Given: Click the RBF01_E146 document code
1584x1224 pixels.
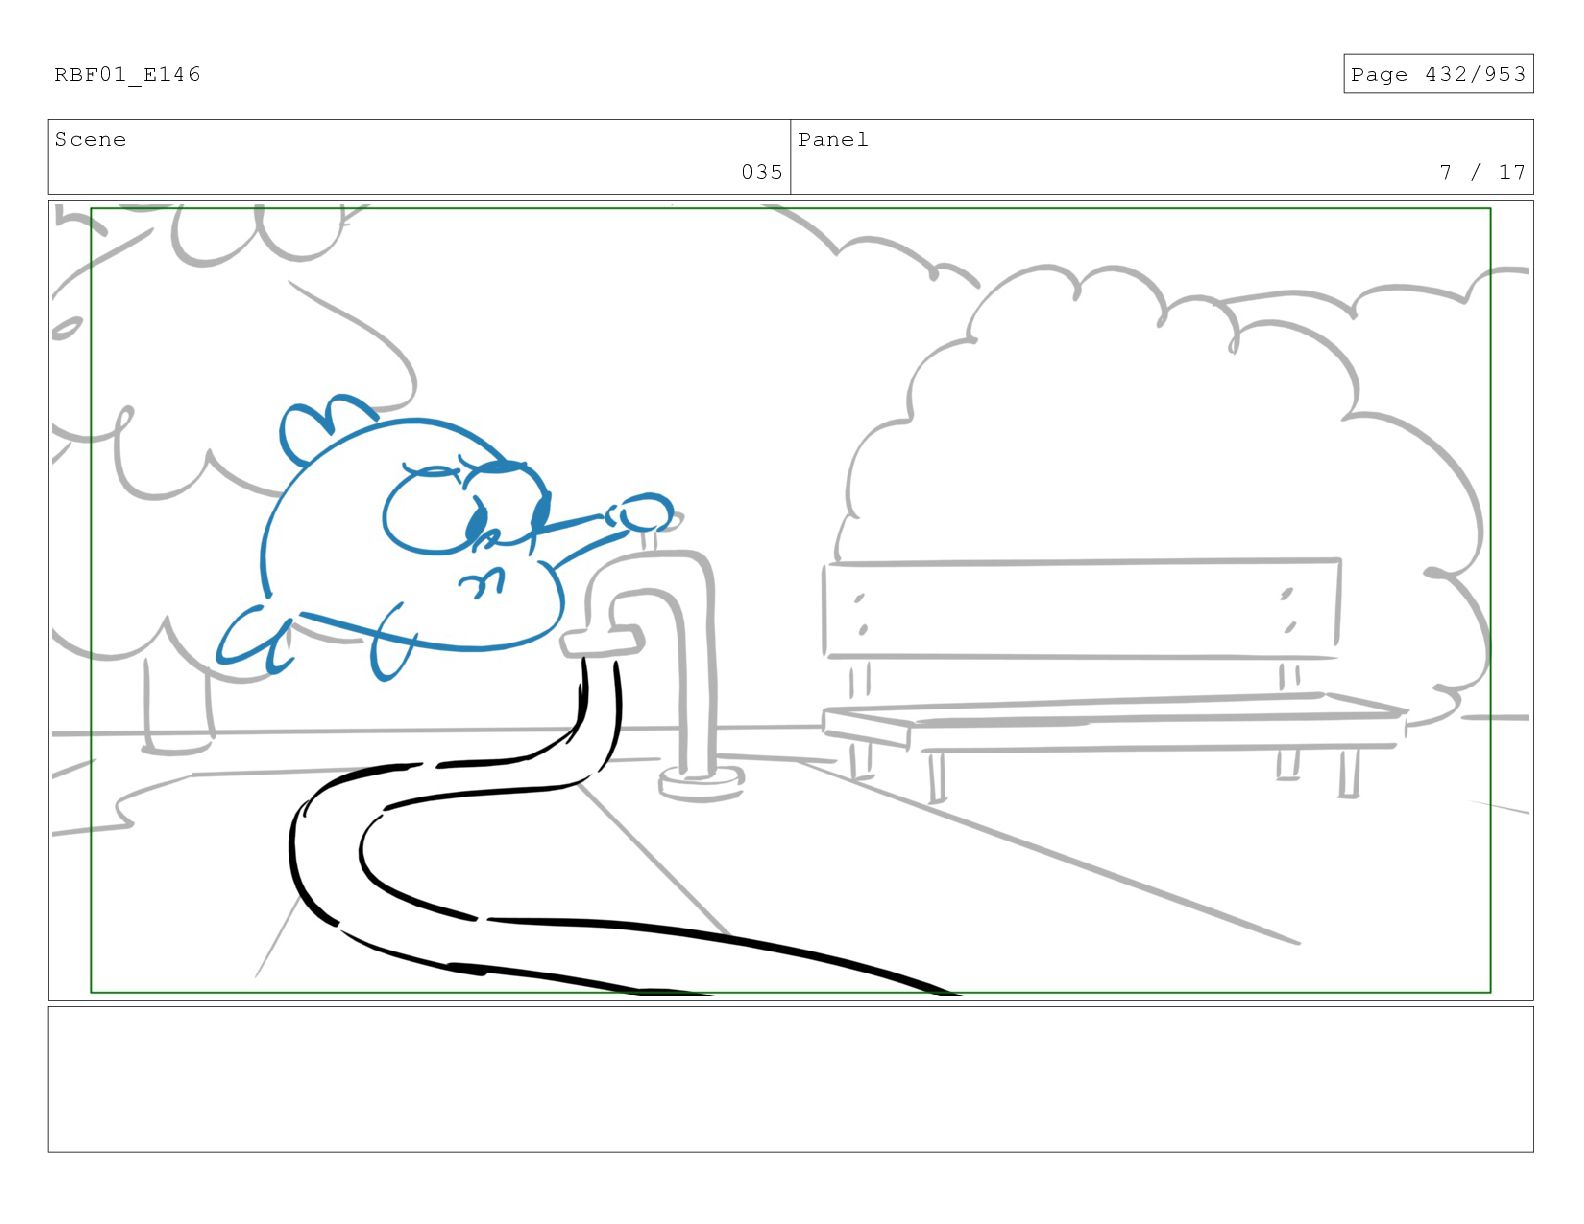Looking at the screenshot, I should coord(127,74).
